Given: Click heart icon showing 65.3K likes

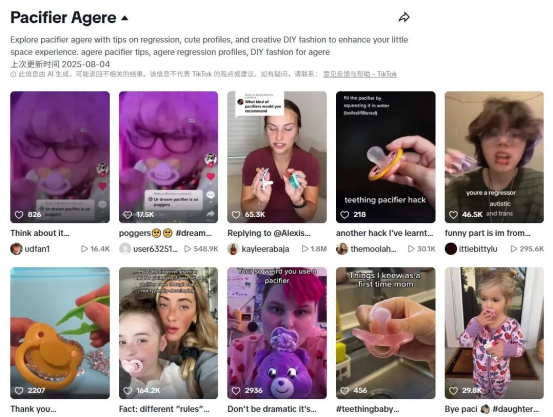Looking at the screenshot, I should [x=236, y=214].
